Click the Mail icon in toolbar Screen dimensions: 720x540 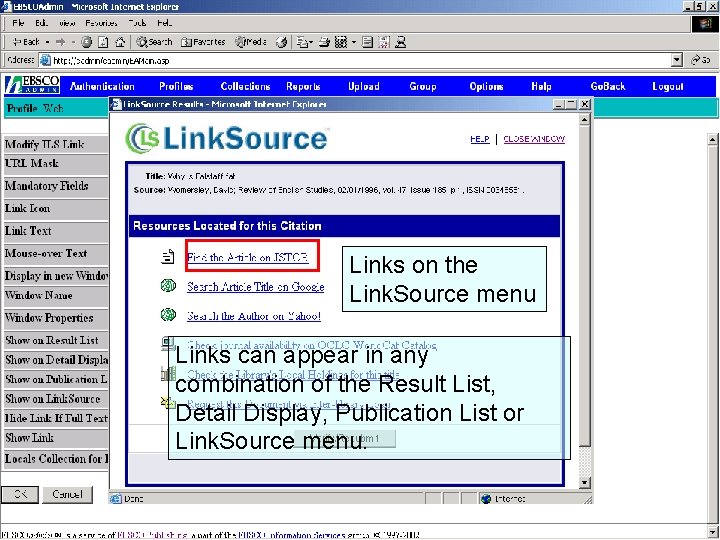[x=304, y=42]
